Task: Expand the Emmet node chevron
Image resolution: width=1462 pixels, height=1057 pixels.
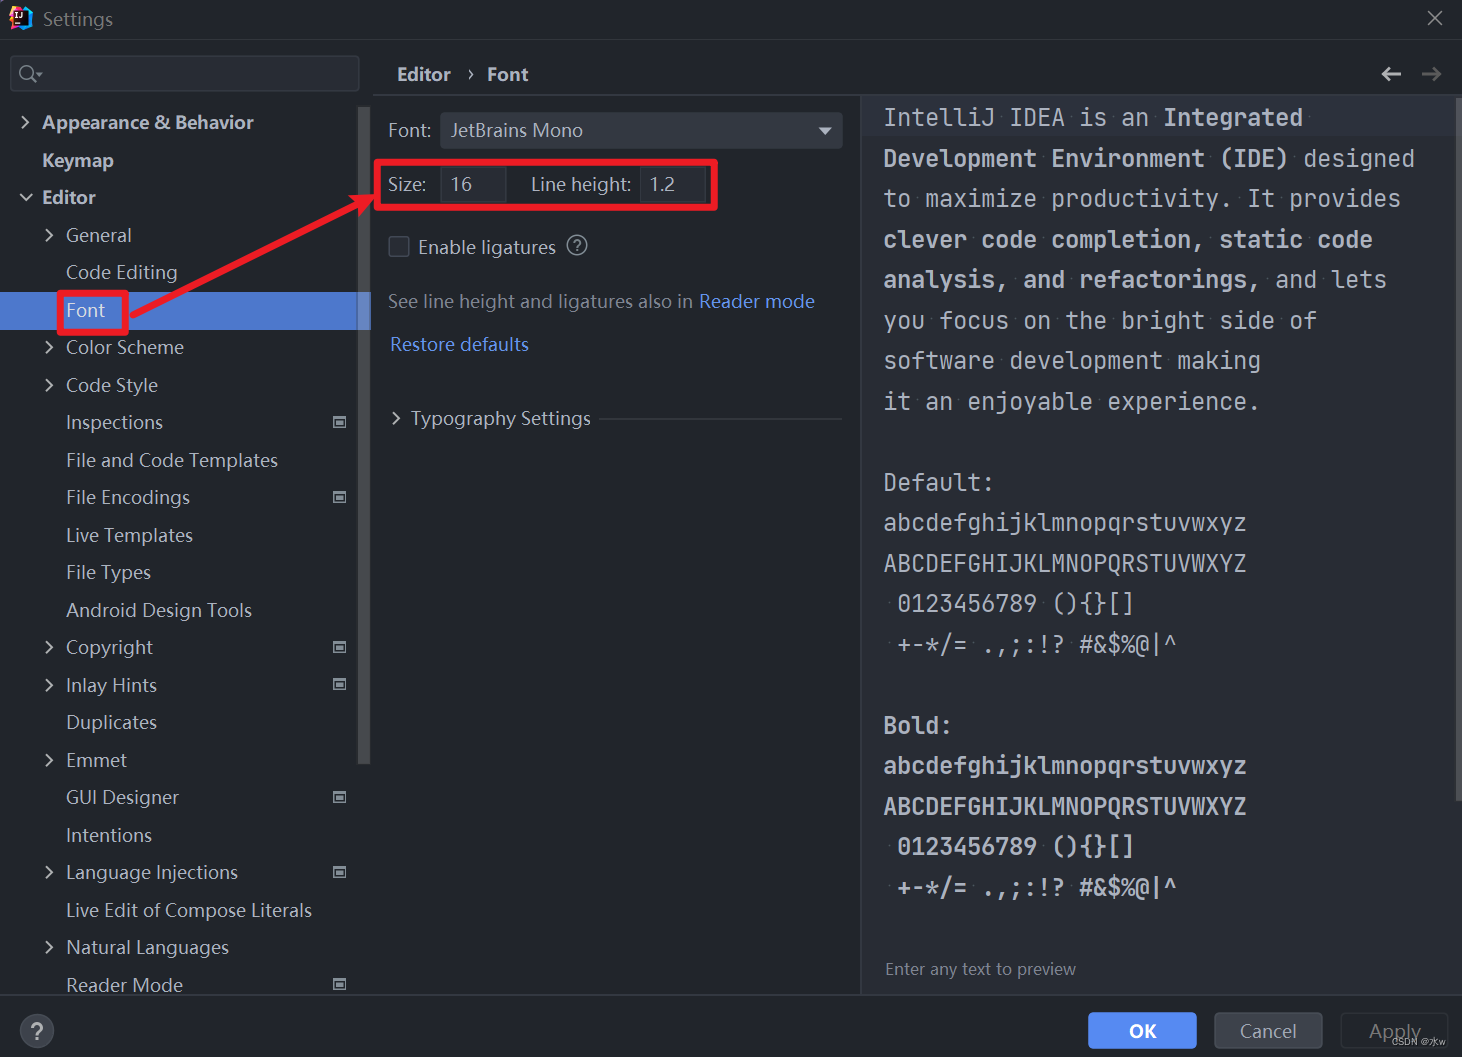Action: coord(49,760)
